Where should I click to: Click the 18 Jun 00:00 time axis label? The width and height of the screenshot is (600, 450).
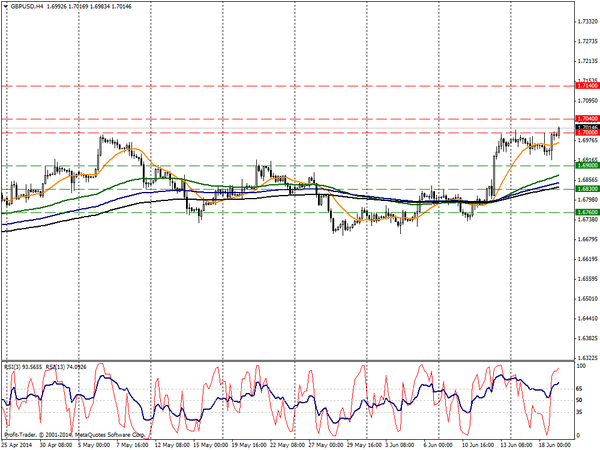[554, 444]
